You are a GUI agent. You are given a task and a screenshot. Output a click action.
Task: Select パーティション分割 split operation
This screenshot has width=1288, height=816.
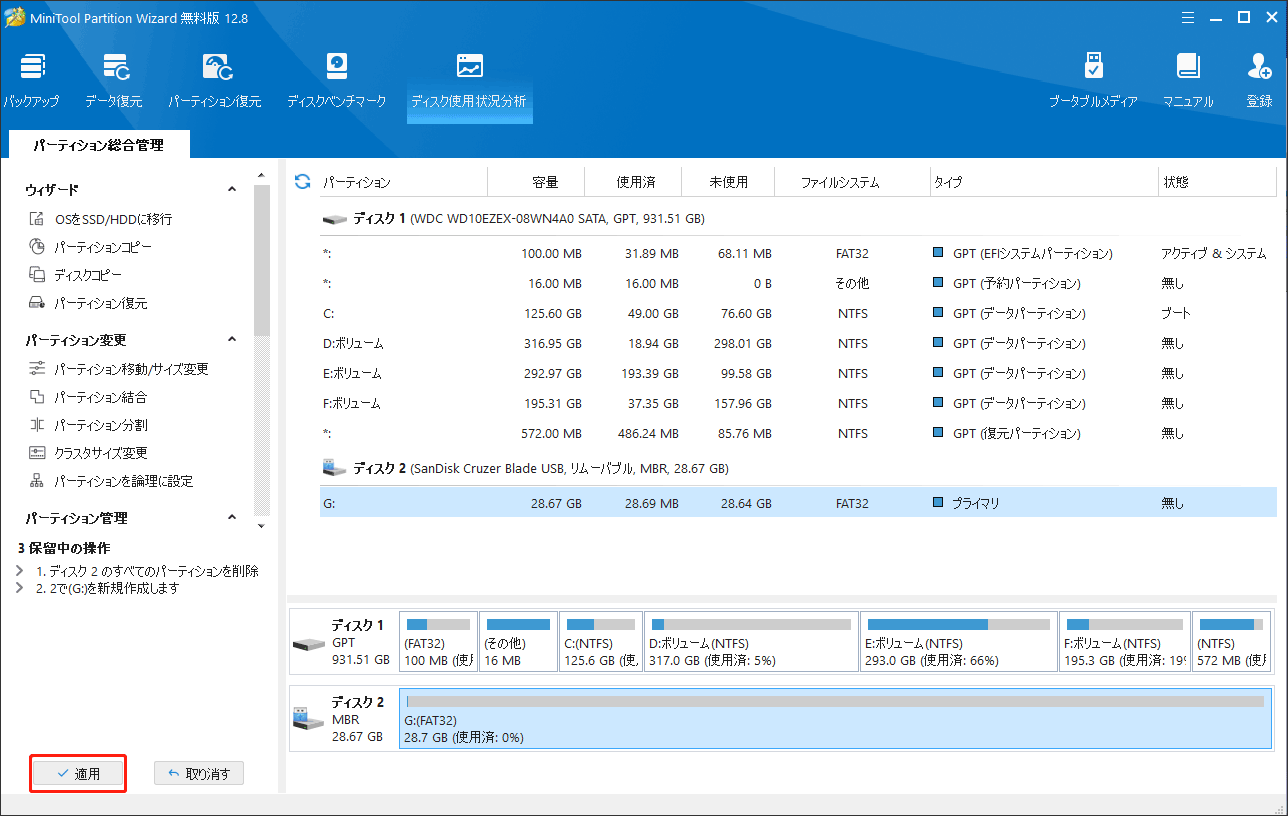(x=88, y=425)
